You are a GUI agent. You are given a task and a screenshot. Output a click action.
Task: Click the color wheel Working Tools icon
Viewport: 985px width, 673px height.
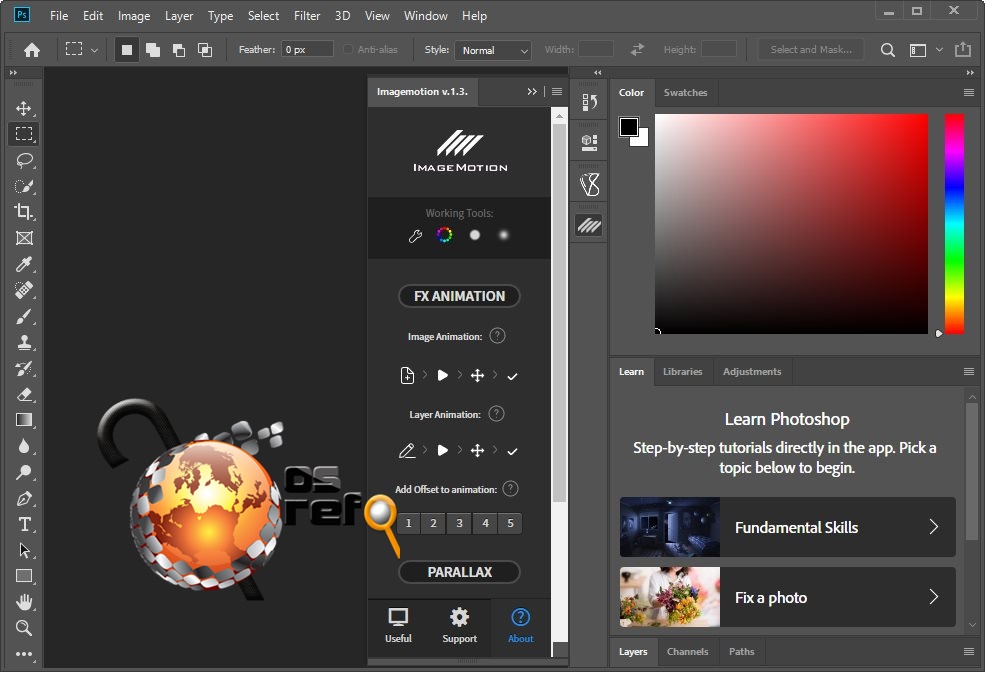pos(444,235)
